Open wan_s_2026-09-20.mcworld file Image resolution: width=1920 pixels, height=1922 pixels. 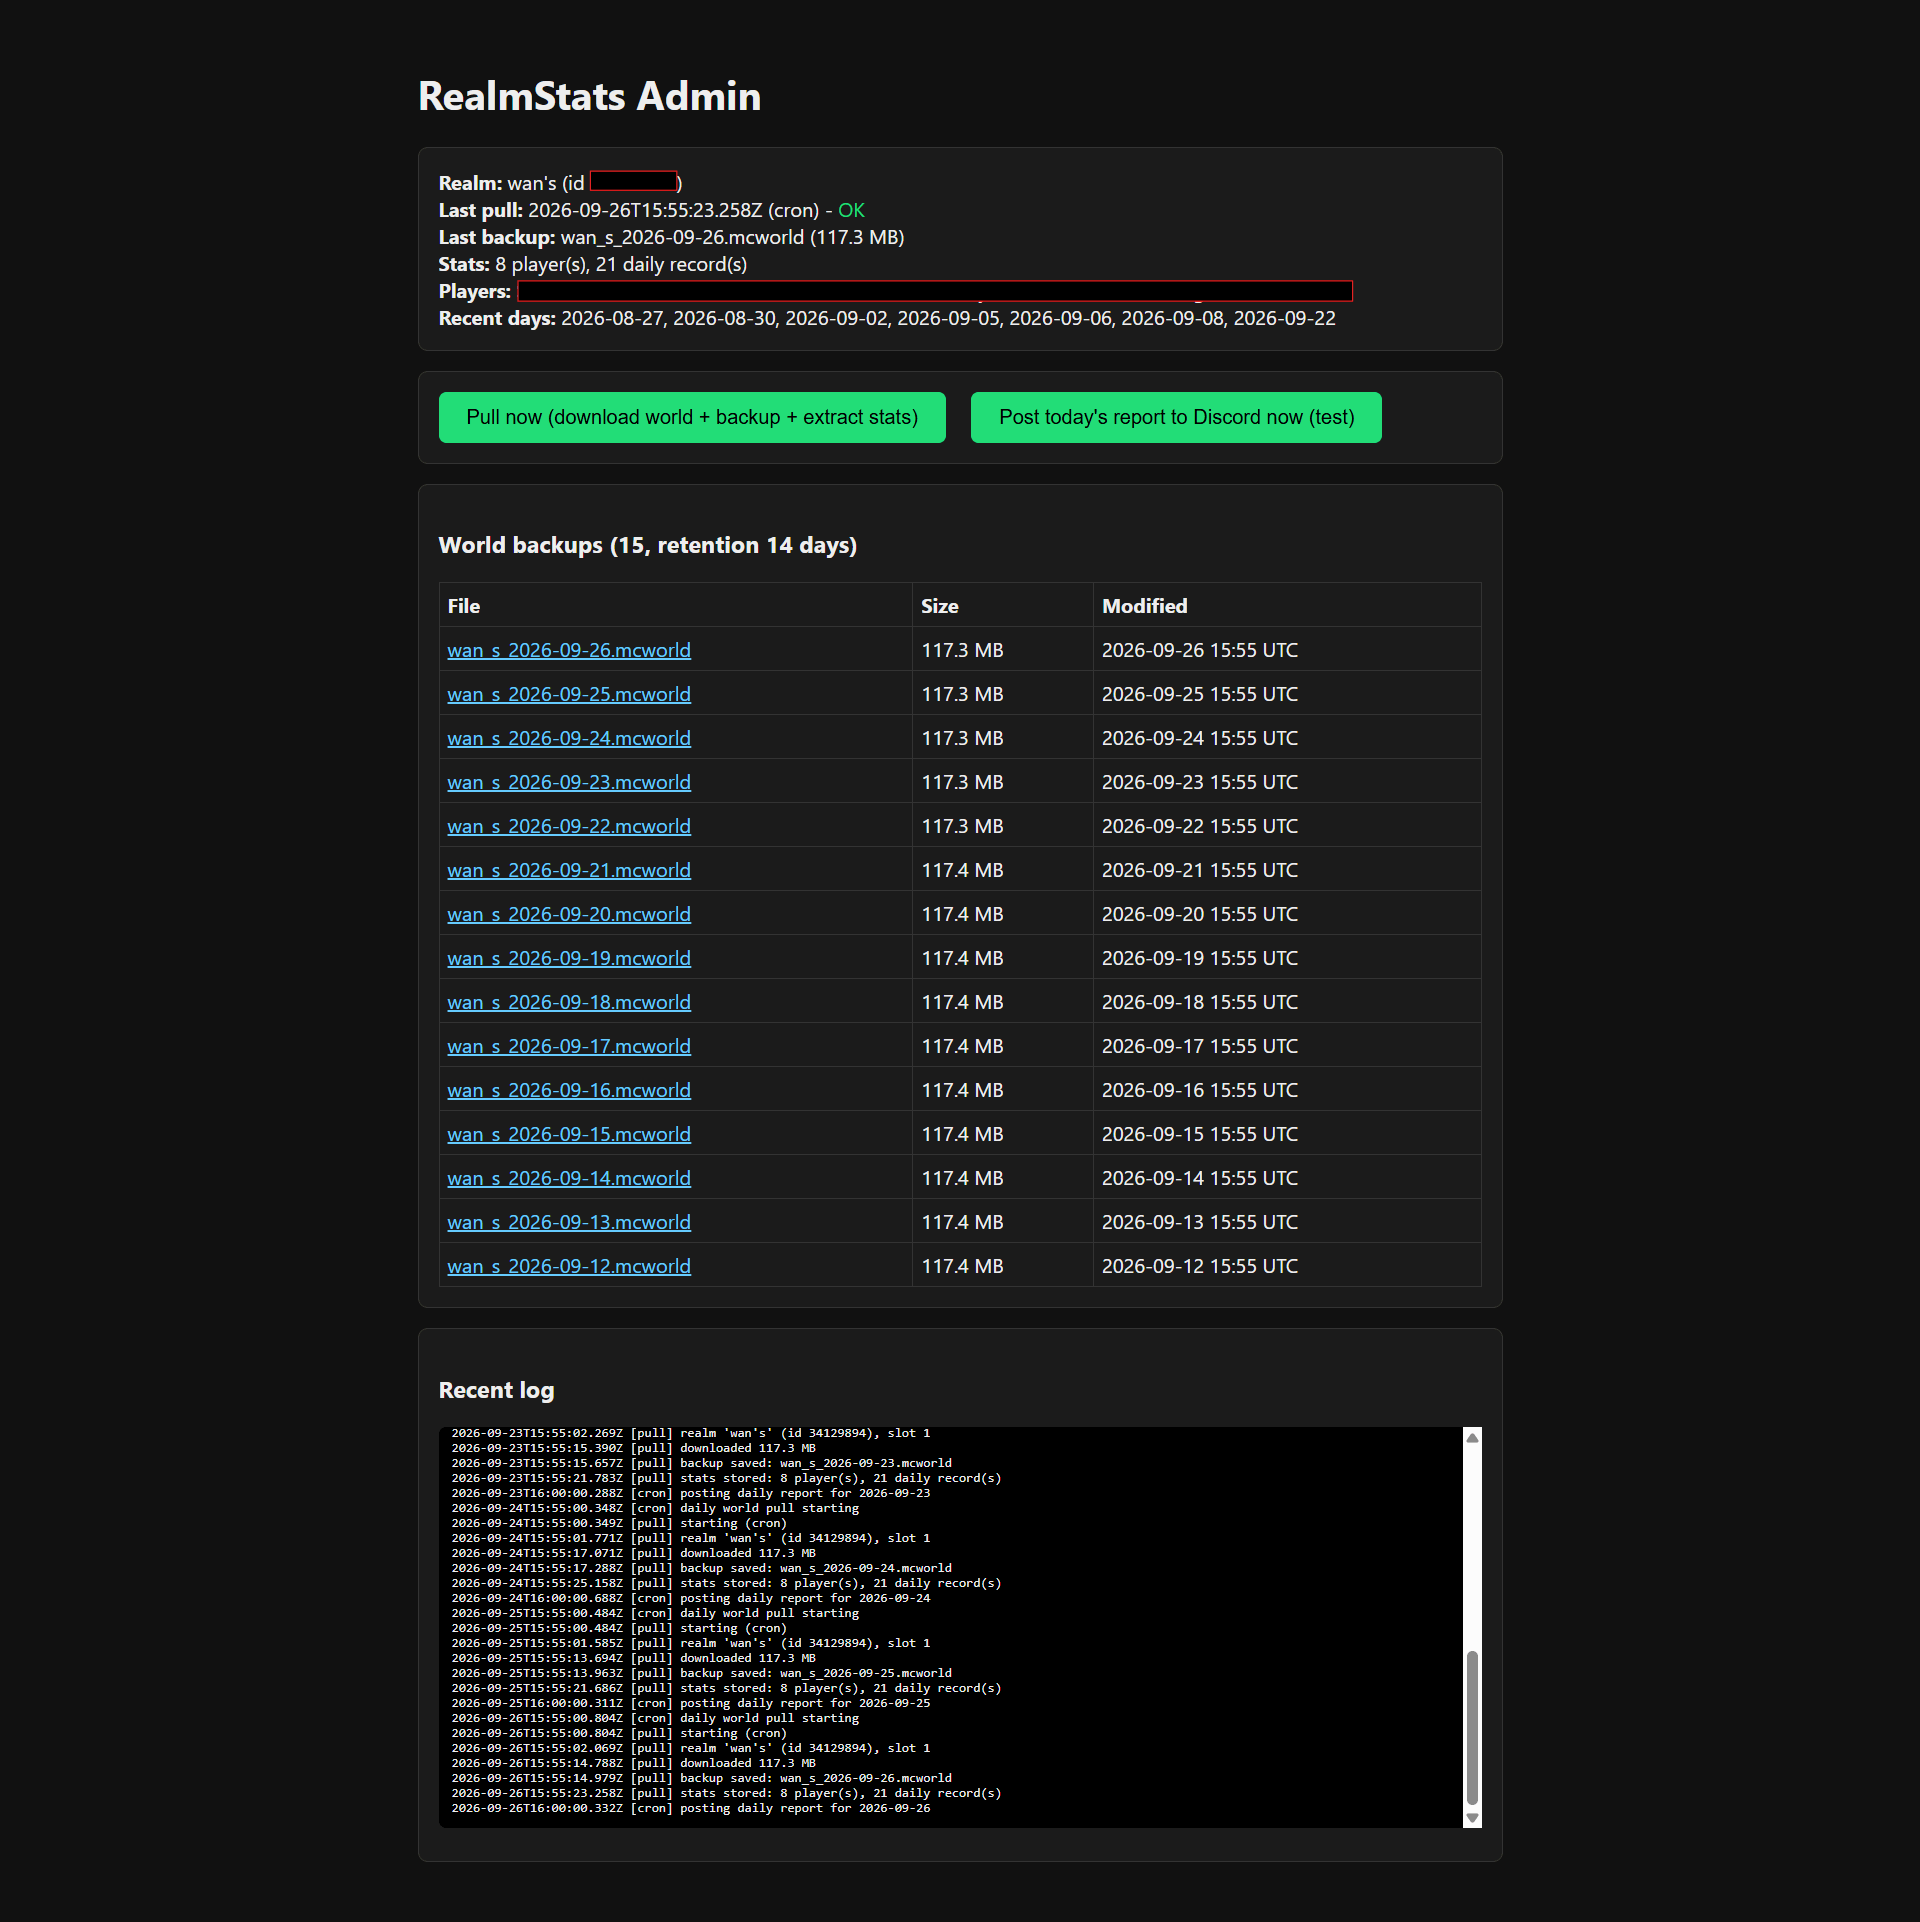click(x=569, y=914)
